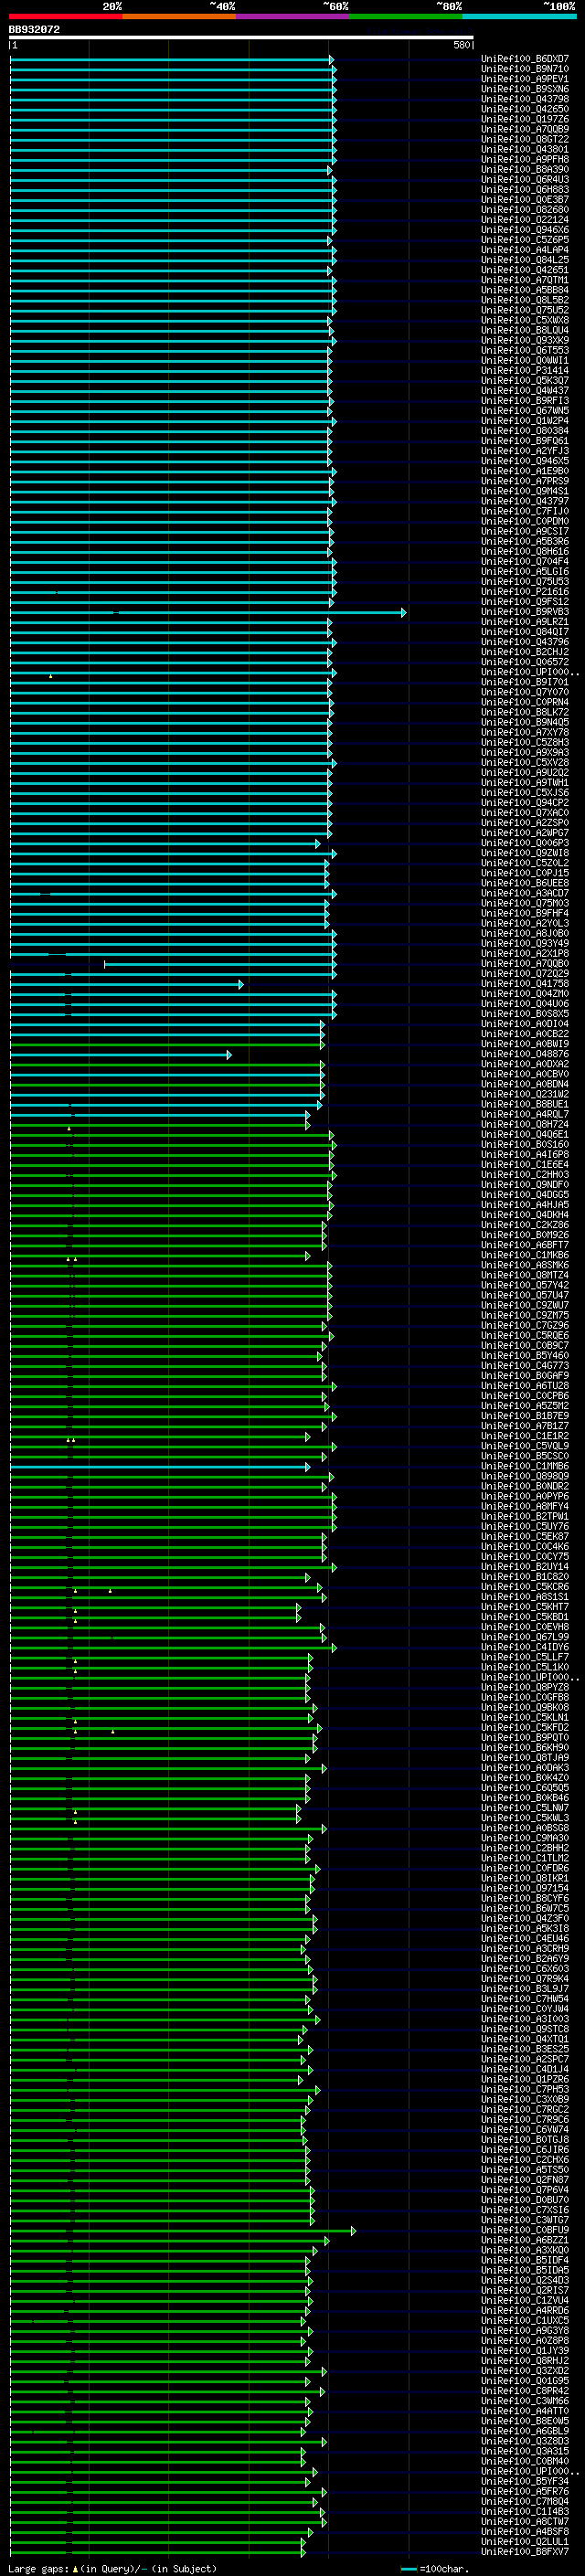The height and width of the screenshot is (2576, 585).
Task: Select hit label UniRef100_Q6T553
Action: (525, 350)
